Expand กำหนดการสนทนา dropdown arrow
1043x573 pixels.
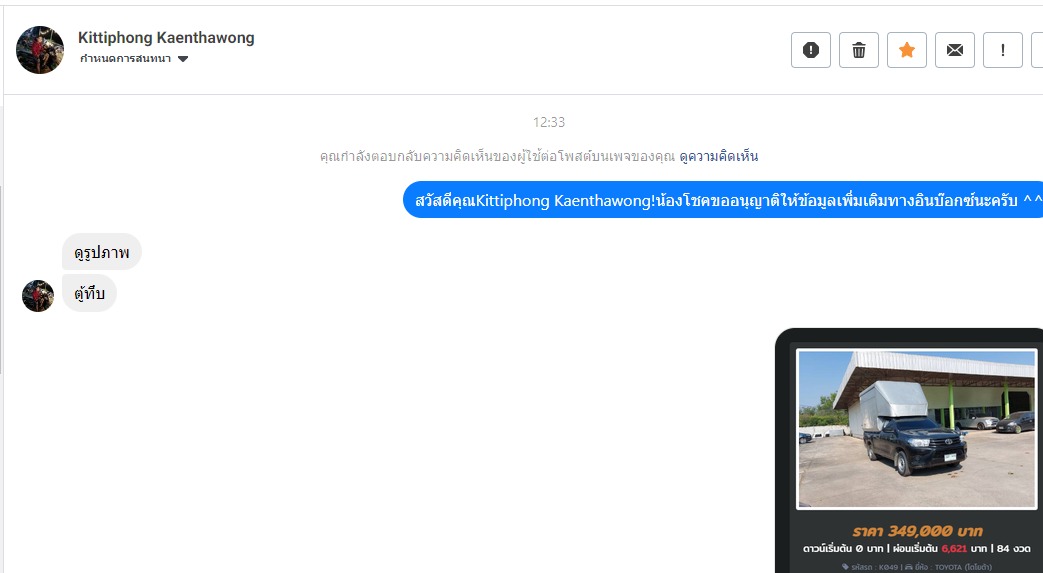(x=183, y=59)
